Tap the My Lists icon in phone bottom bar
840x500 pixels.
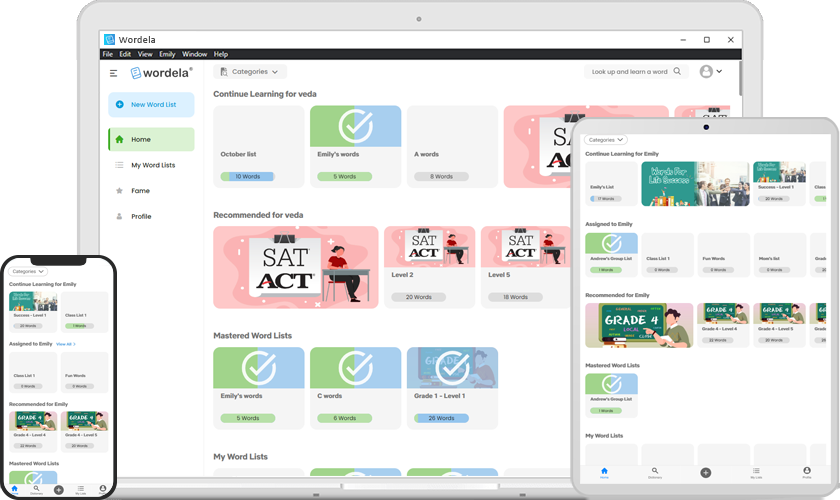(80, 490)
